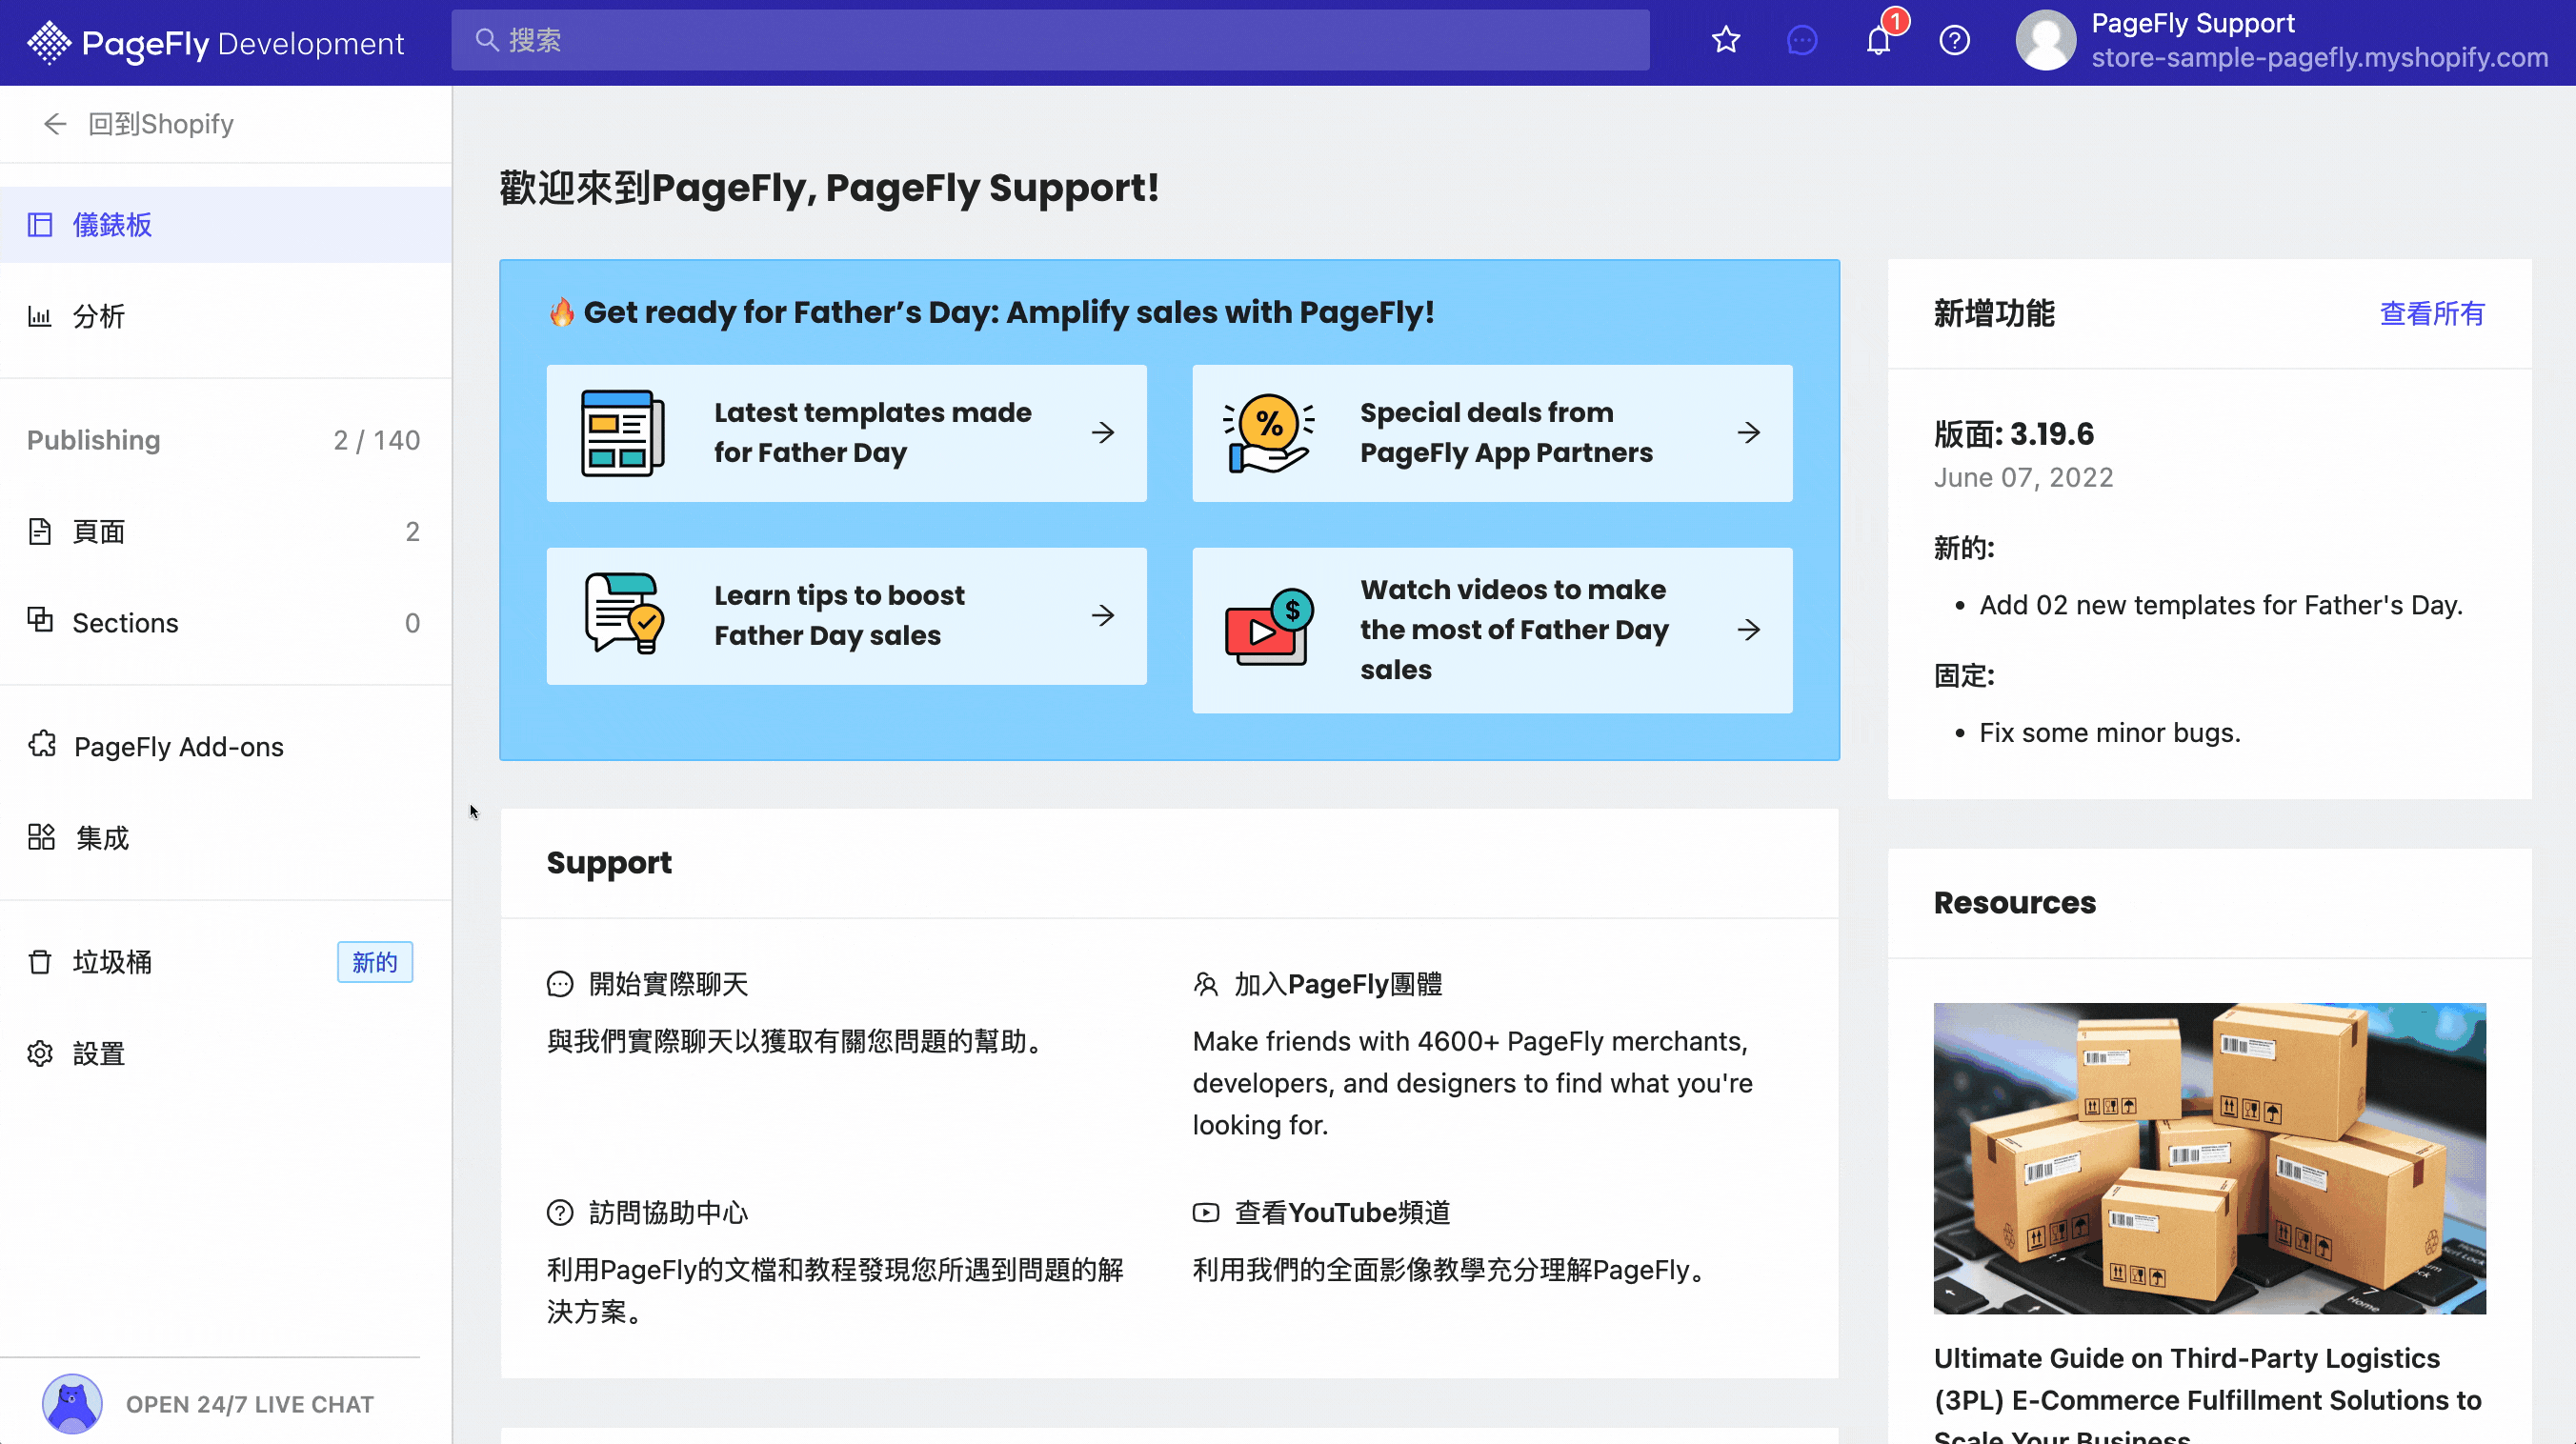The image size is (2576, 1444).
Task: Click the June 07, 2022 date
Action: tap(2023, 478)
